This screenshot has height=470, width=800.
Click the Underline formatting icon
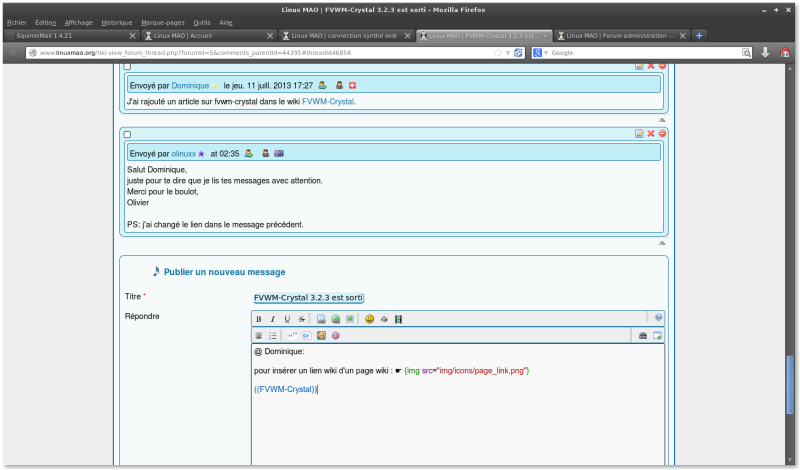click(x=287, y=319)
